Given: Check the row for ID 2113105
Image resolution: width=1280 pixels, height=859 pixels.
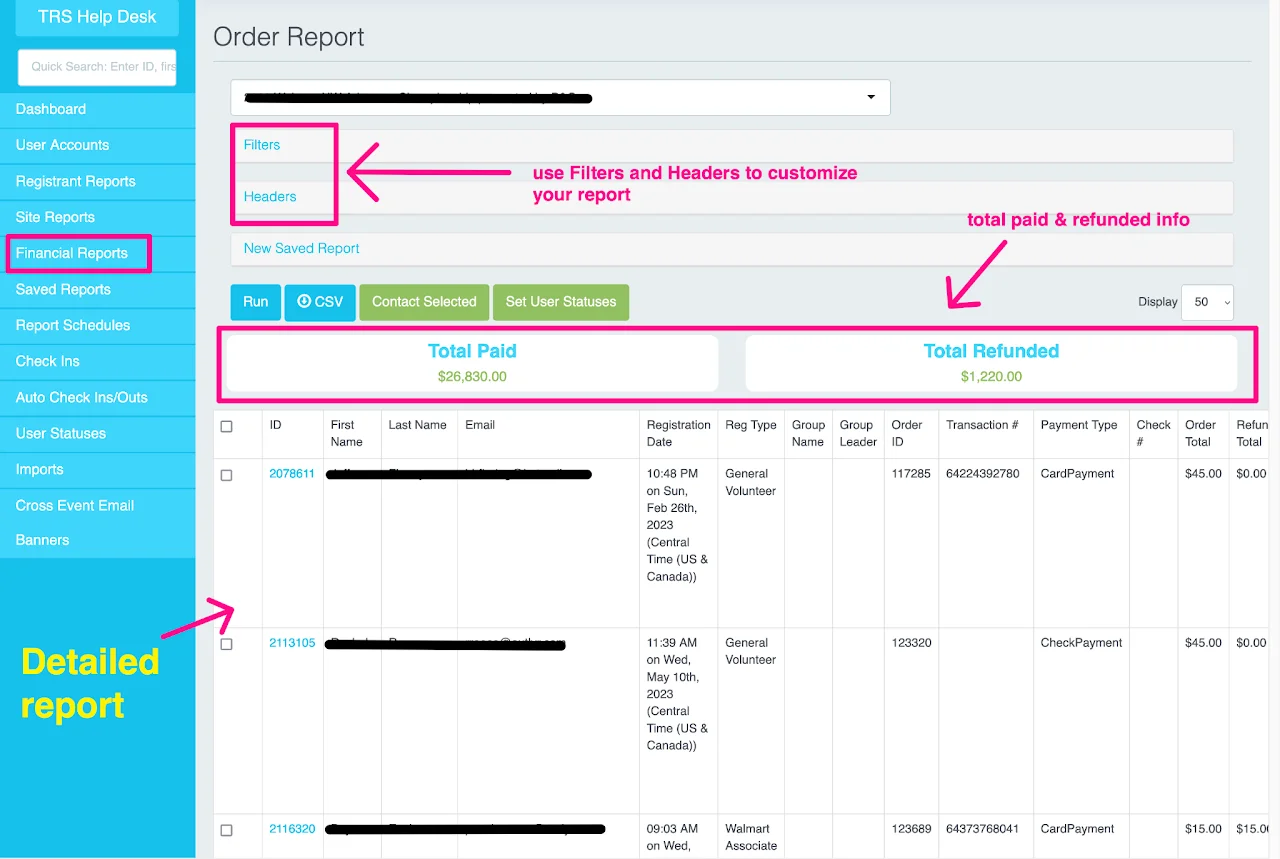Looking at the screenshot, I should 226,644.
